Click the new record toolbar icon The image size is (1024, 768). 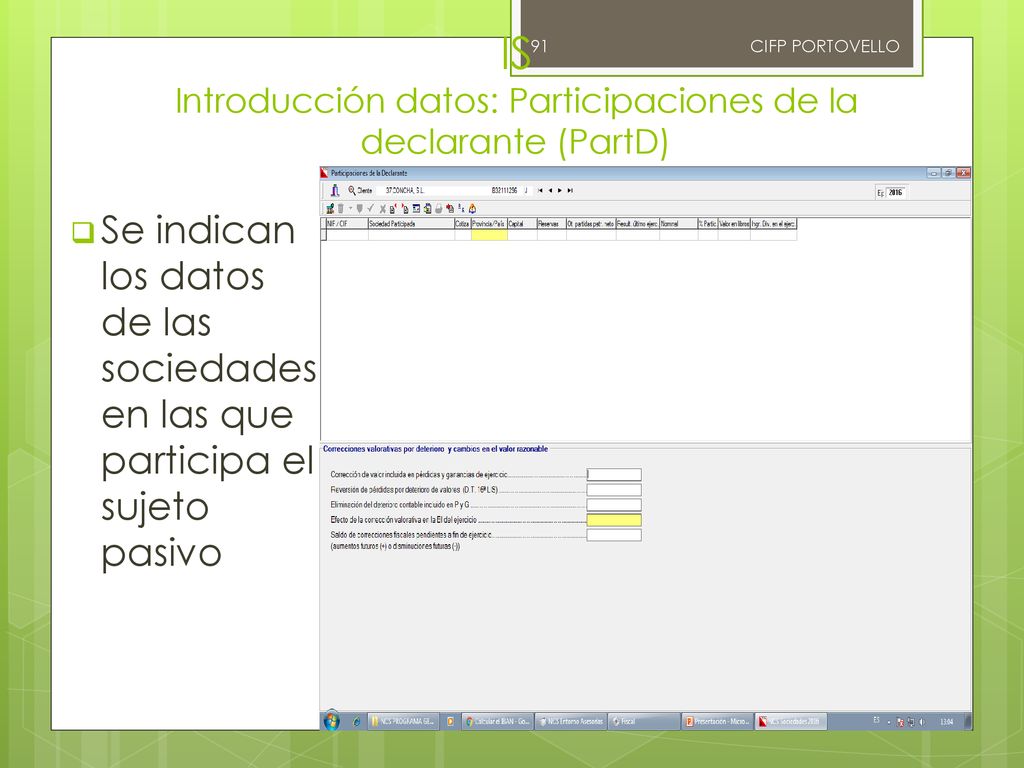tap(330, 209)
